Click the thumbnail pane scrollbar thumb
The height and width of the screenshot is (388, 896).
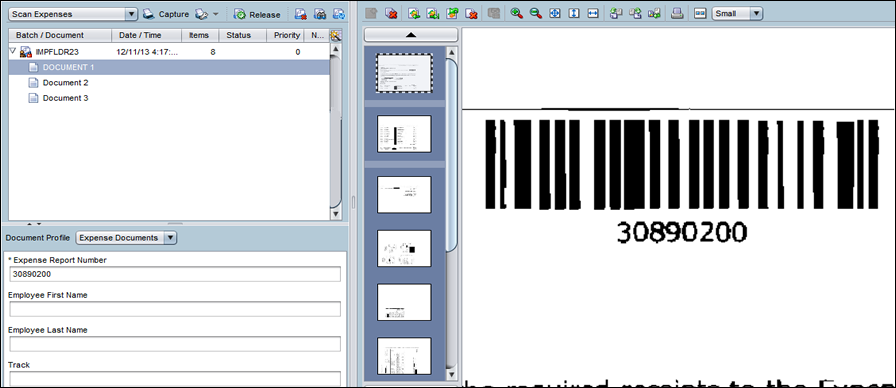point(452,155)
